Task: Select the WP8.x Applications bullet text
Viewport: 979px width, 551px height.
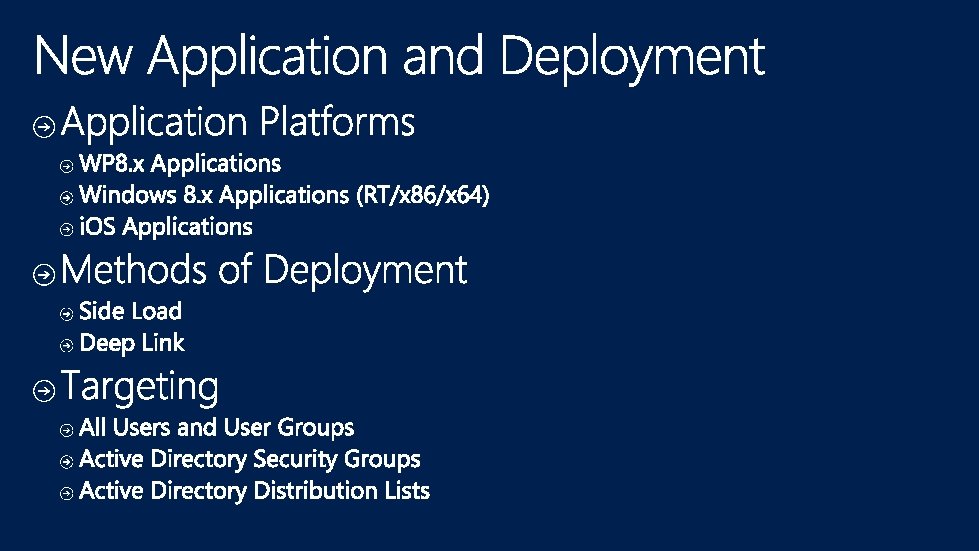Action: point(180,164)
